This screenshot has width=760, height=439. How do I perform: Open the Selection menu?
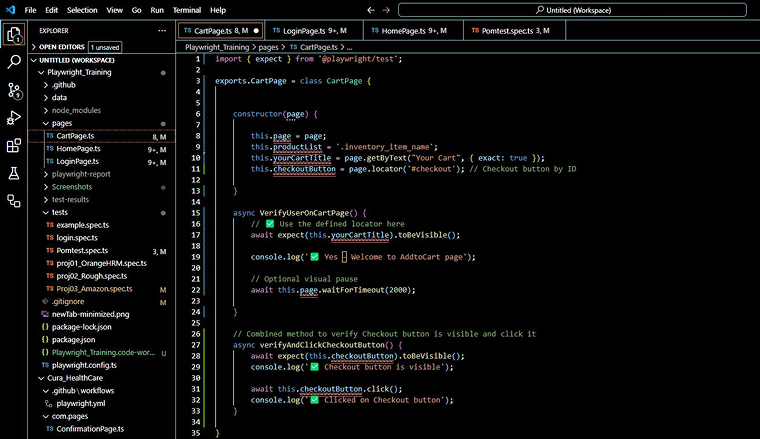click(x=82, y=10)
